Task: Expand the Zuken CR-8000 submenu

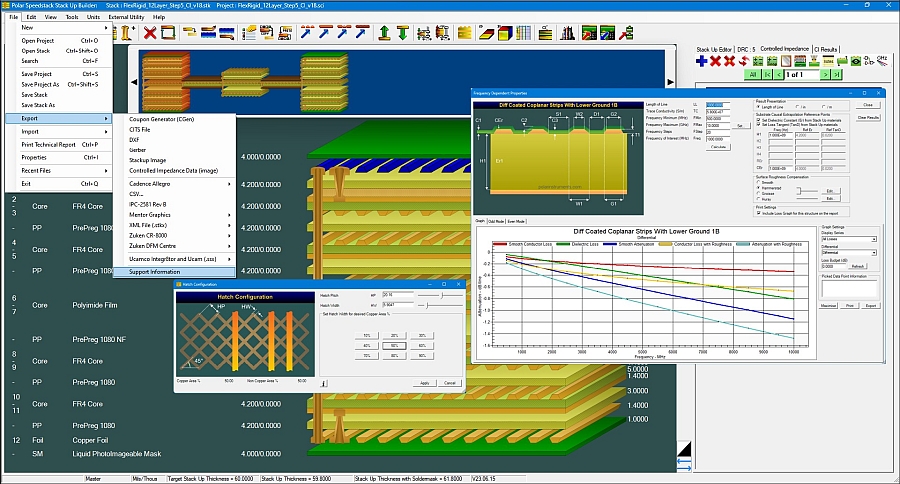Action: pyautogui.click(x=174, y=235)
